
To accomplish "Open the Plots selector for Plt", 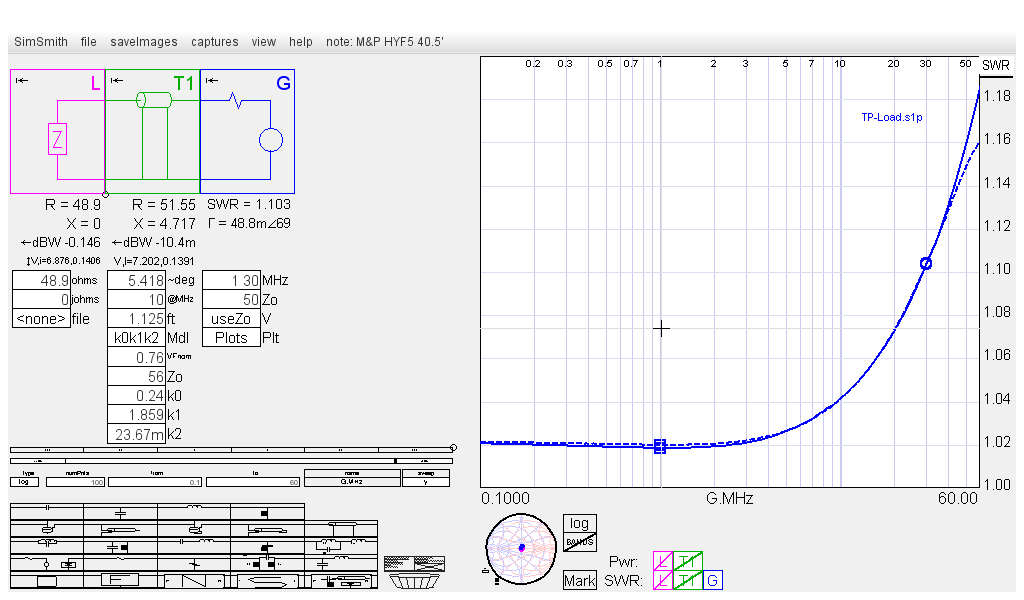I will pyautogui.click(x=231, y=338).
